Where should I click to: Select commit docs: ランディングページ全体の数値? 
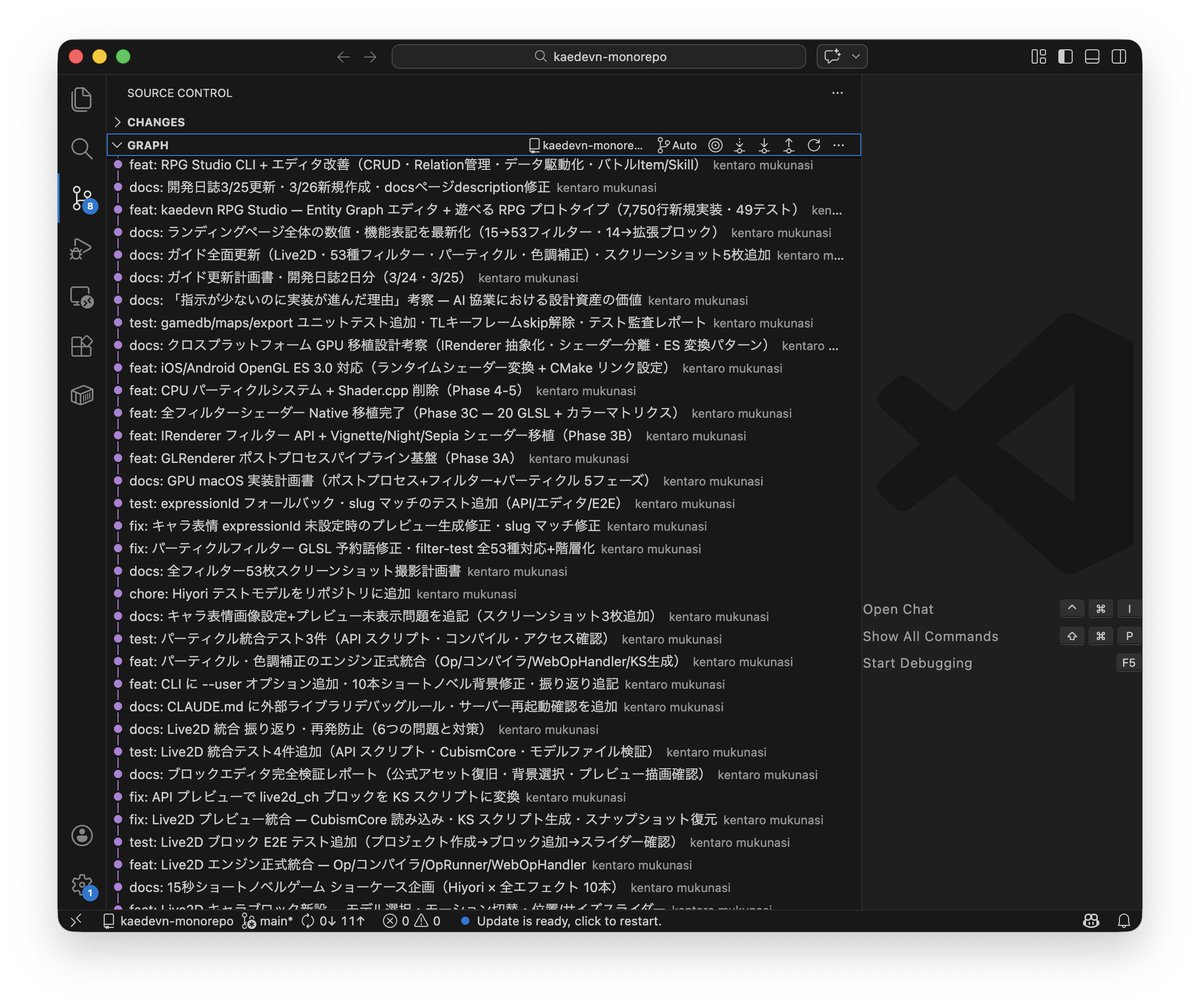click(484, 232)
